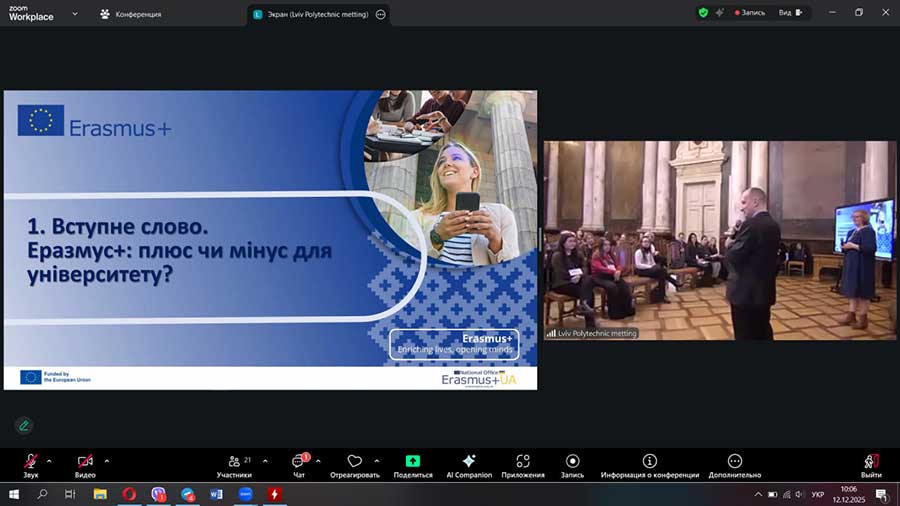
Task: Click the green annotate pencil icon
Action: coord(24,426)
